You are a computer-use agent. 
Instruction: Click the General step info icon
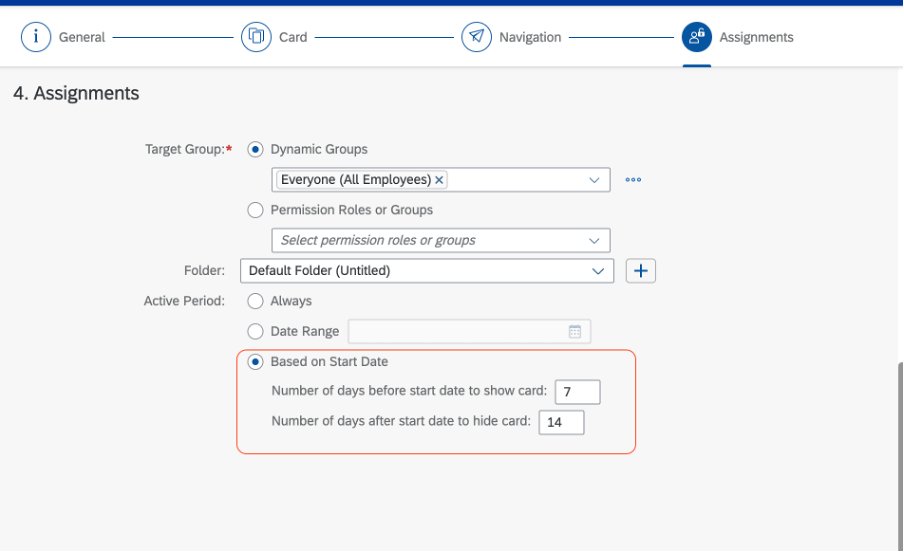(36, 37)
